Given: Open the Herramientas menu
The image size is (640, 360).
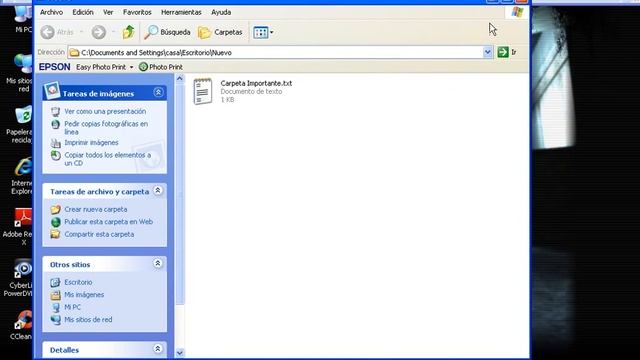Looking at the screenshot, I should pos(181,12).
